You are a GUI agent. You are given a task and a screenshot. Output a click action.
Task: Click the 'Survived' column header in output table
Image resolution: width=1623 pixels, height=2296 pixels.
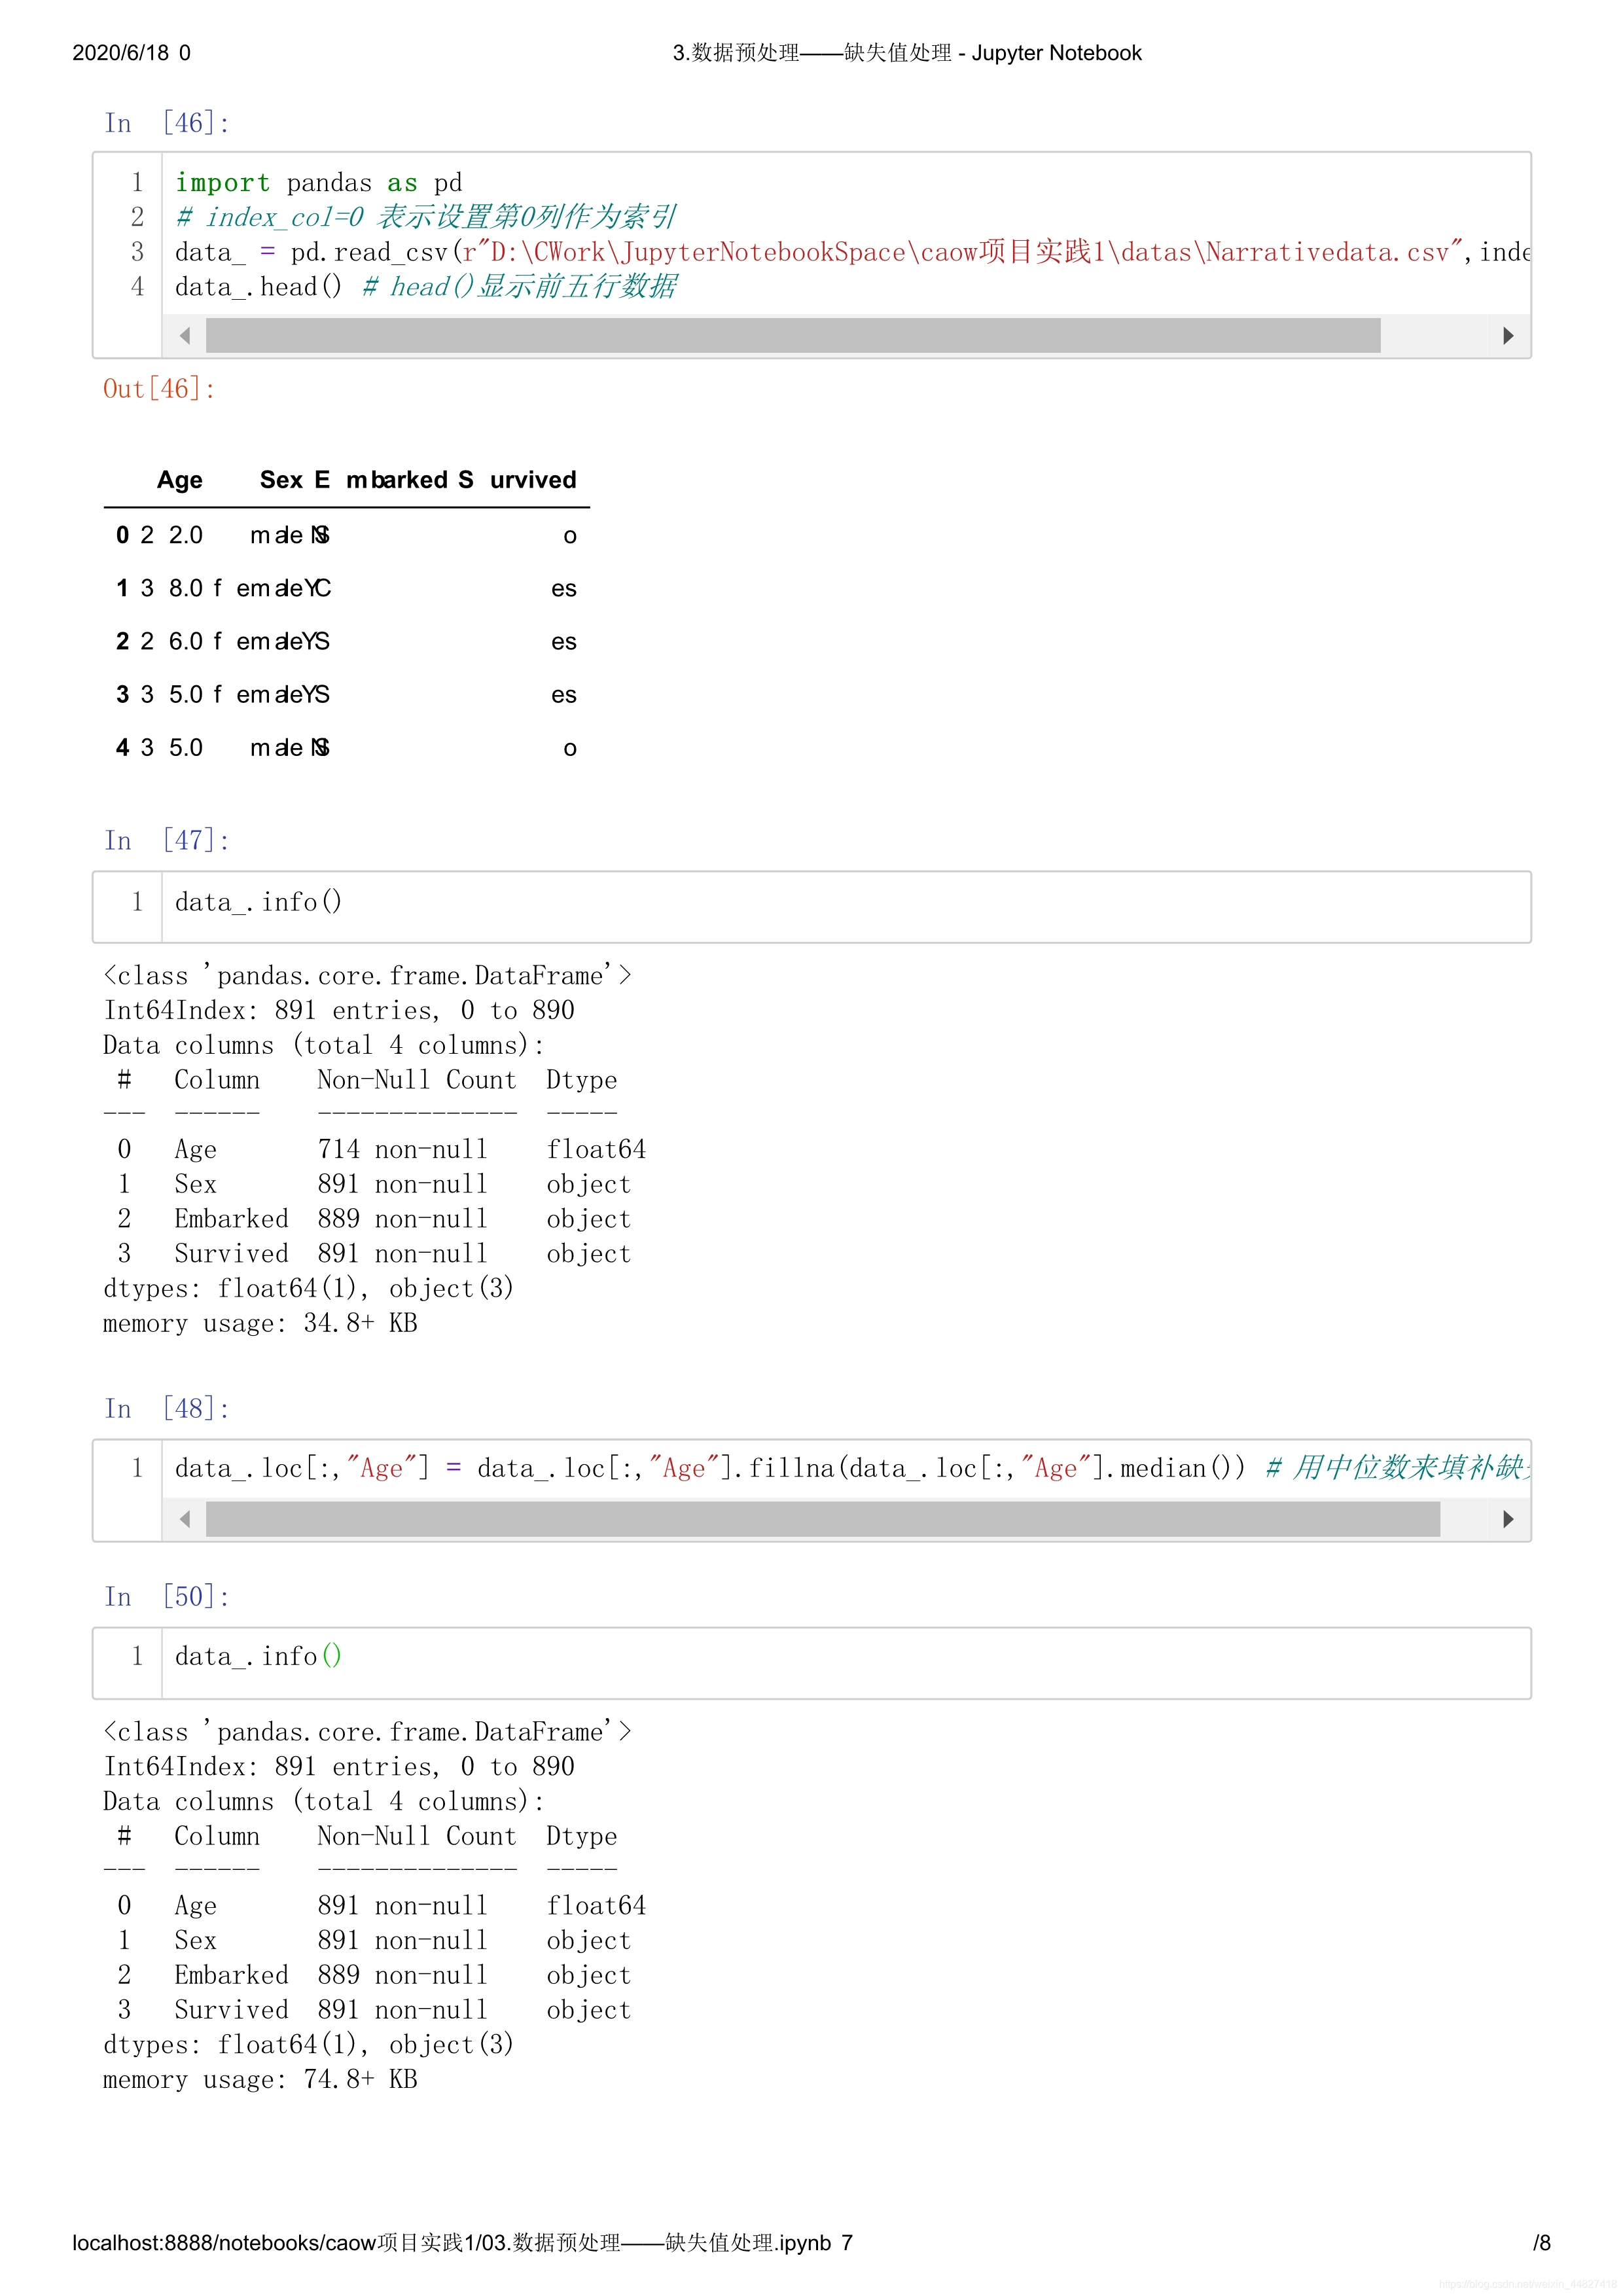(517, 480)
